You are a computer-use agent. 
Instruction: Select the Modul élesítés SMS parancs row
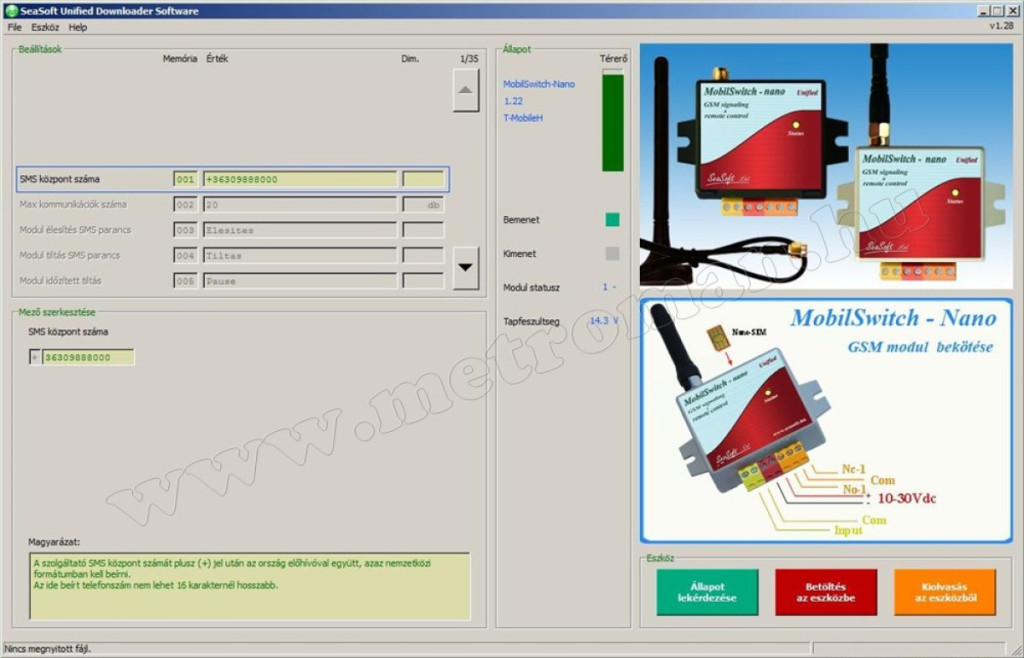(x=75, y=230)
